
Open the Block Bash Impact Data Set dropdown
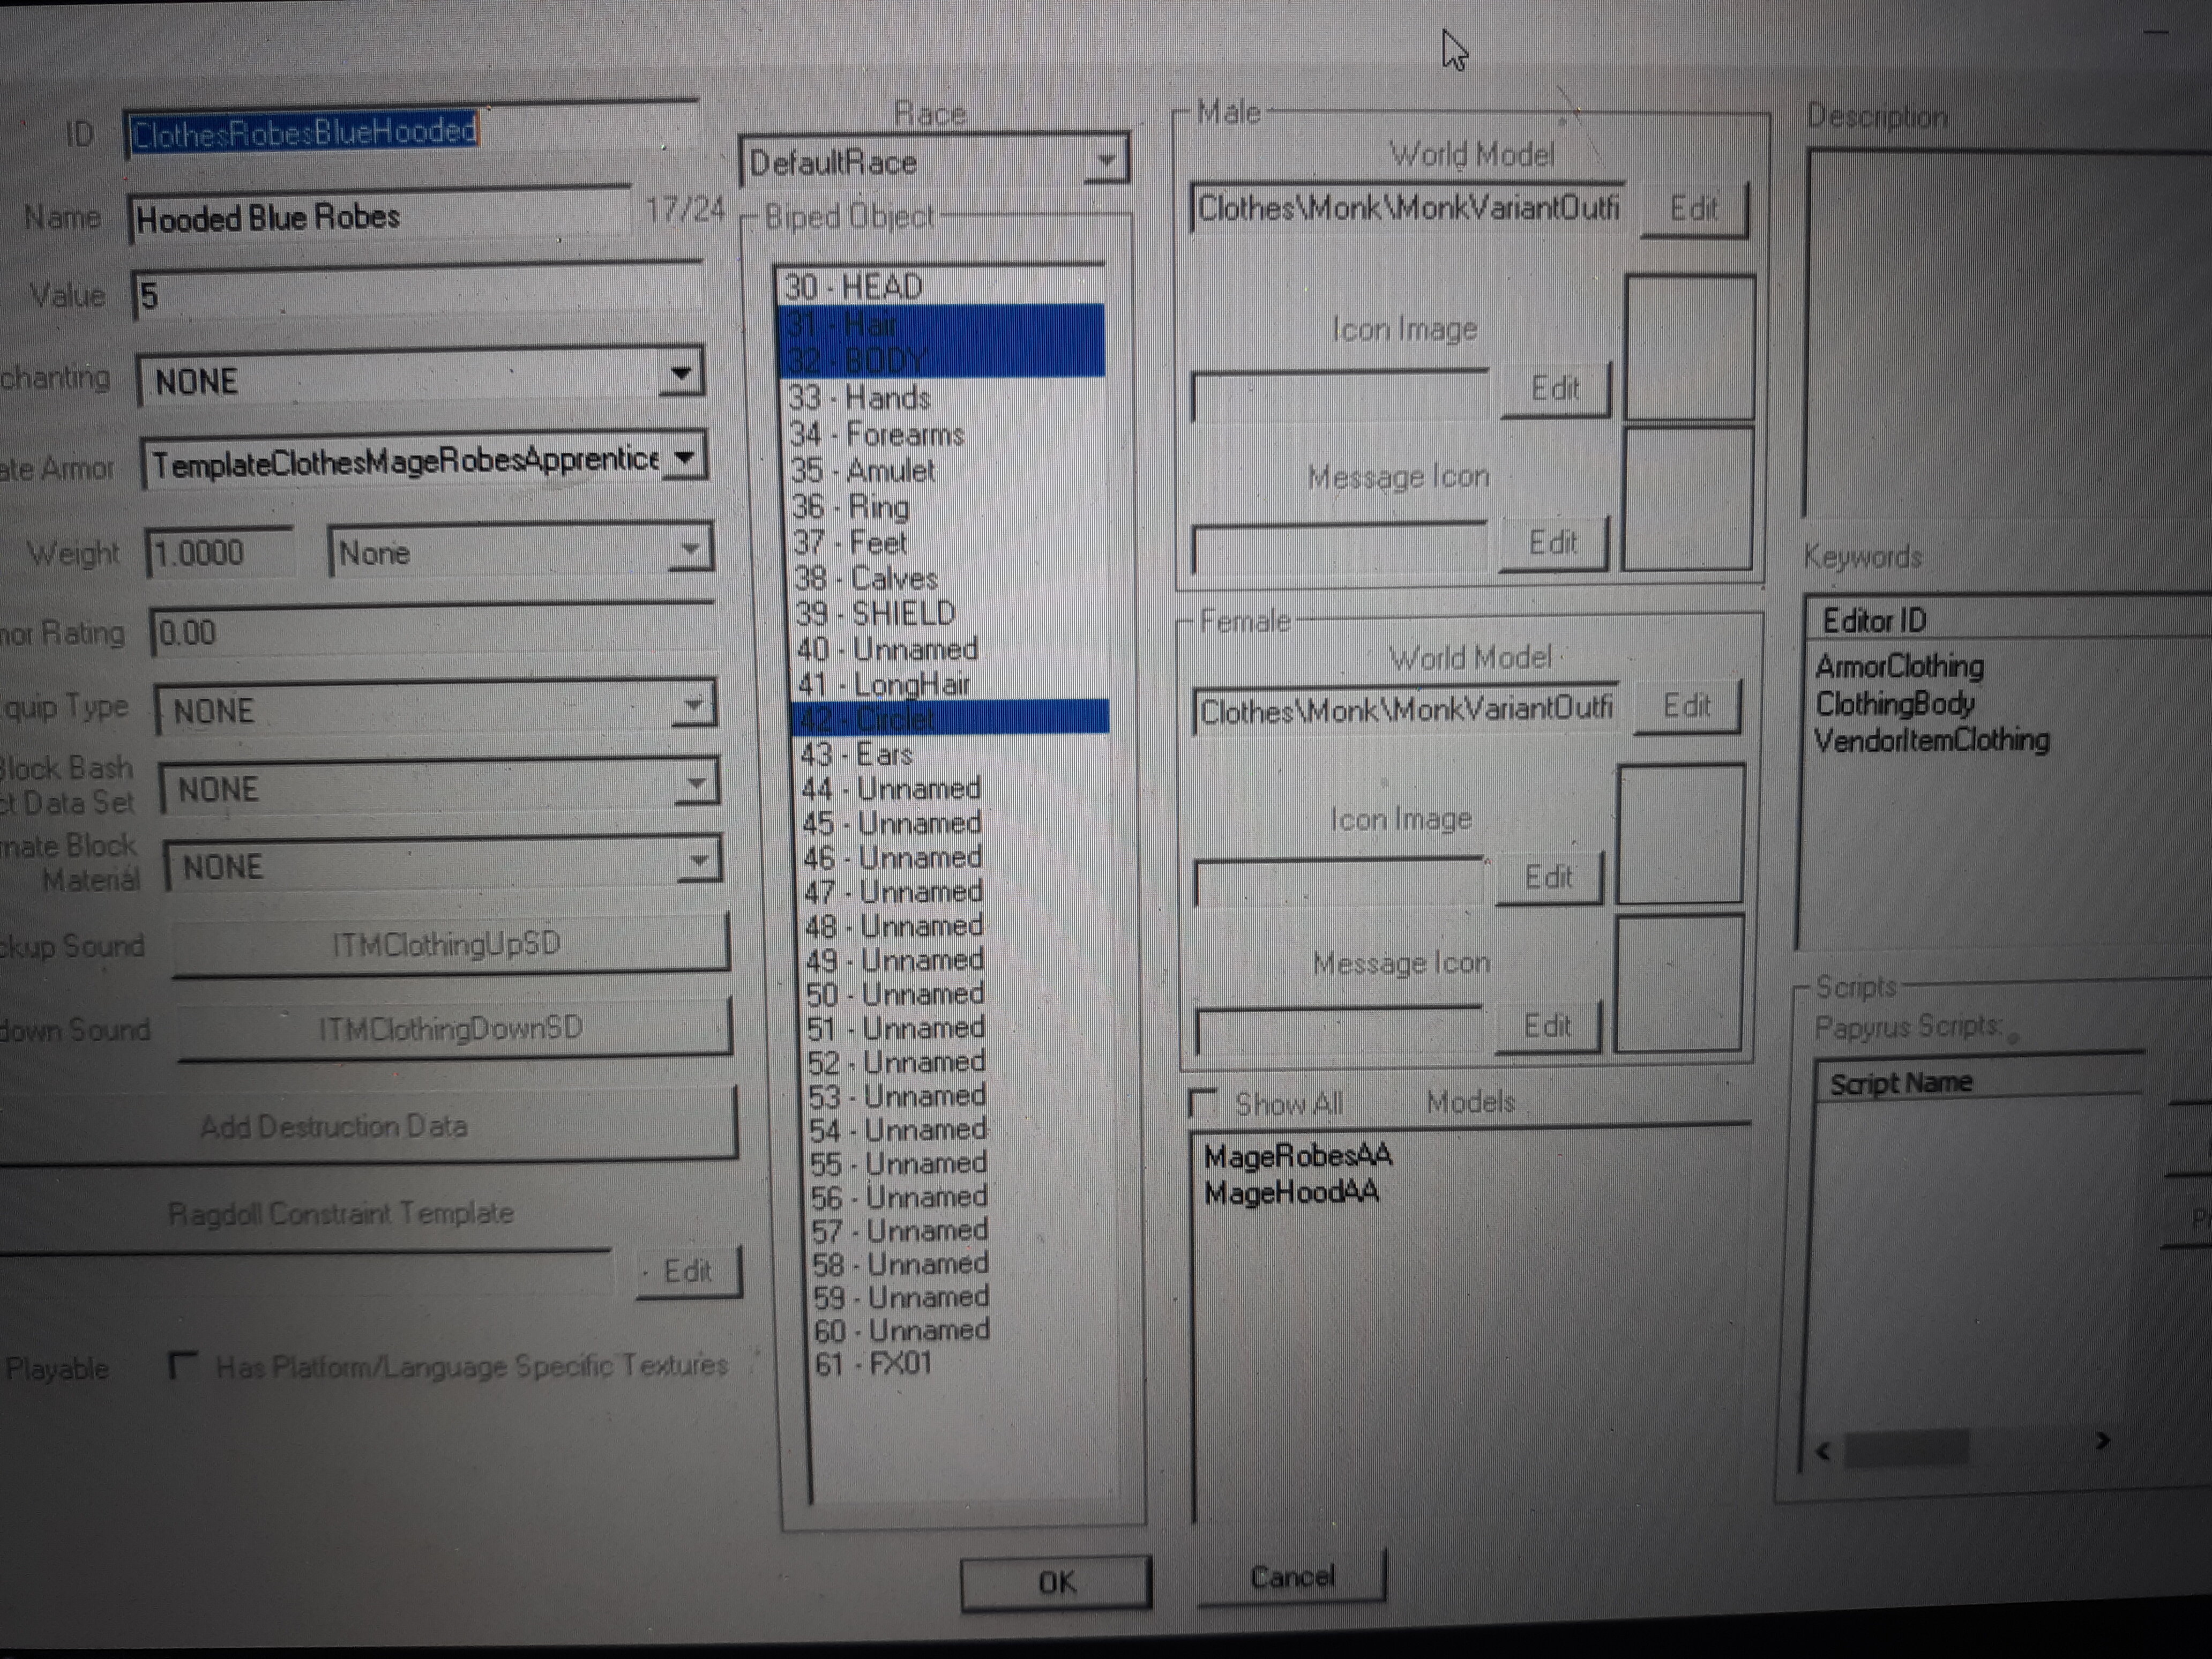440,787
